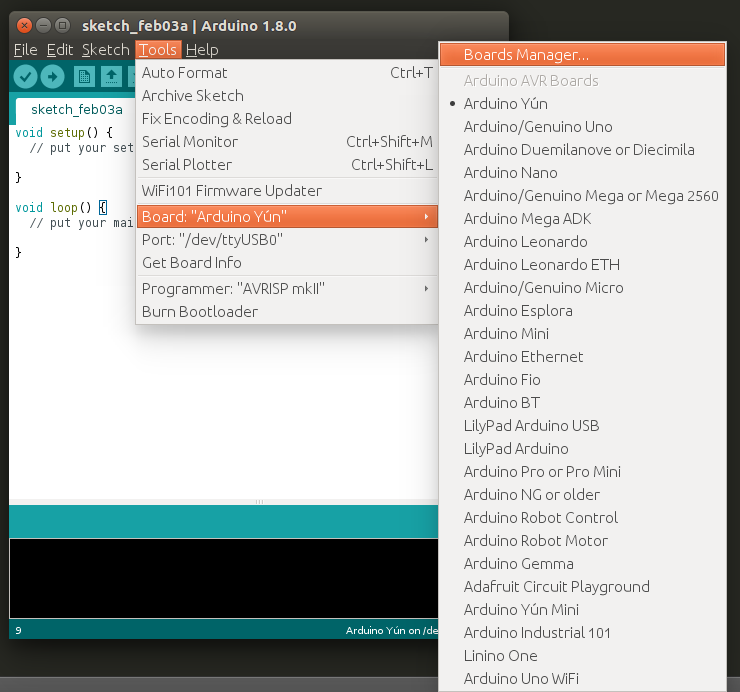The image size is (740, 692).
Task: Open Boards Manager...
Action: tap(582, 55)
